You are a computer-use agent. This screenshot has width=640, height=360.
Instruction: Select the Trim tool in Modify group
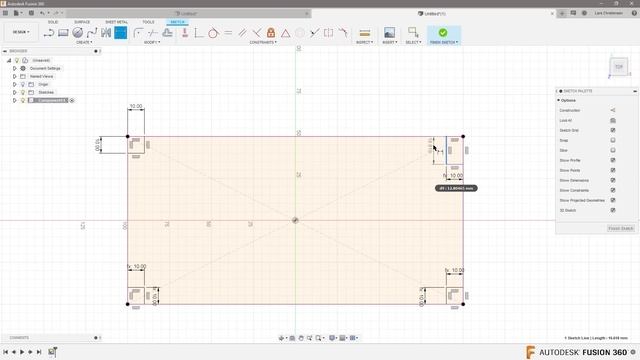click(153, 33)
